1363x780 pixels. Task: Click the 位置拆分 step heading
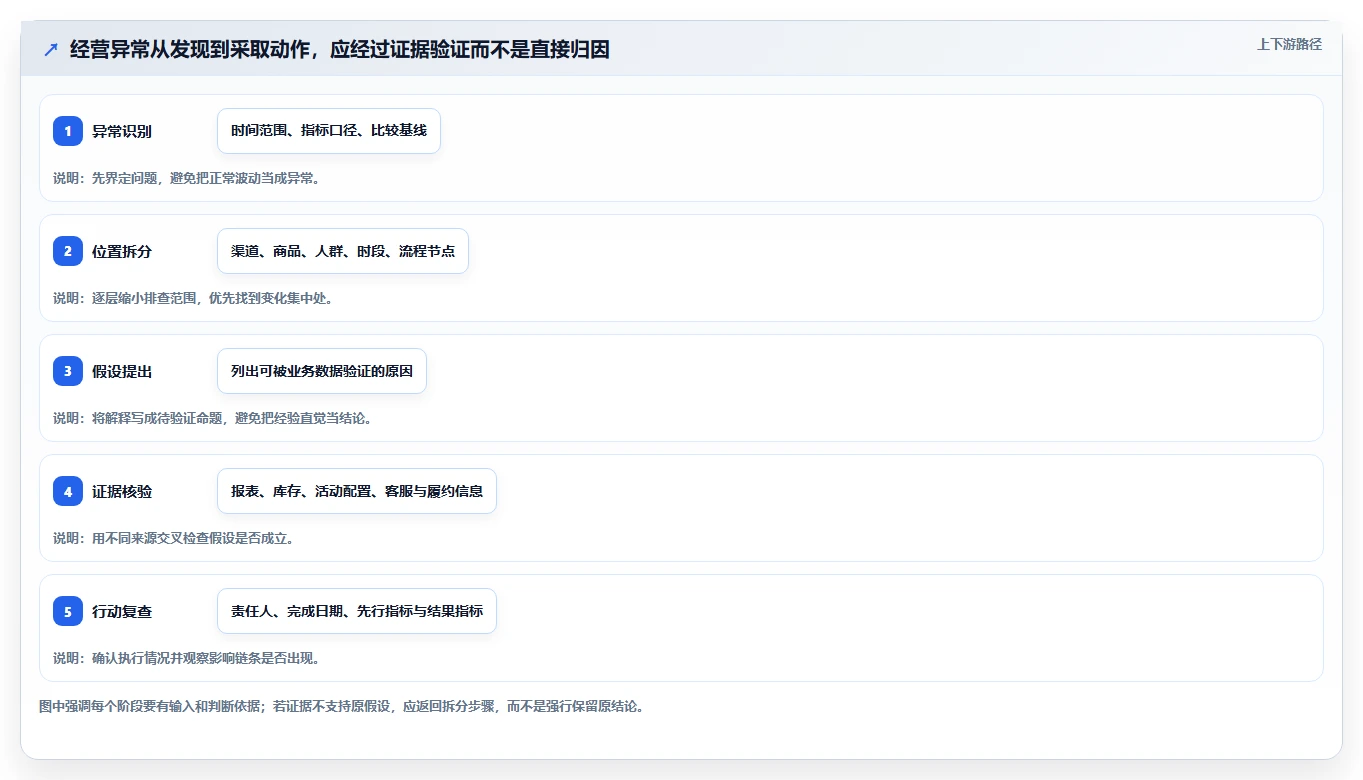[122, 251]
